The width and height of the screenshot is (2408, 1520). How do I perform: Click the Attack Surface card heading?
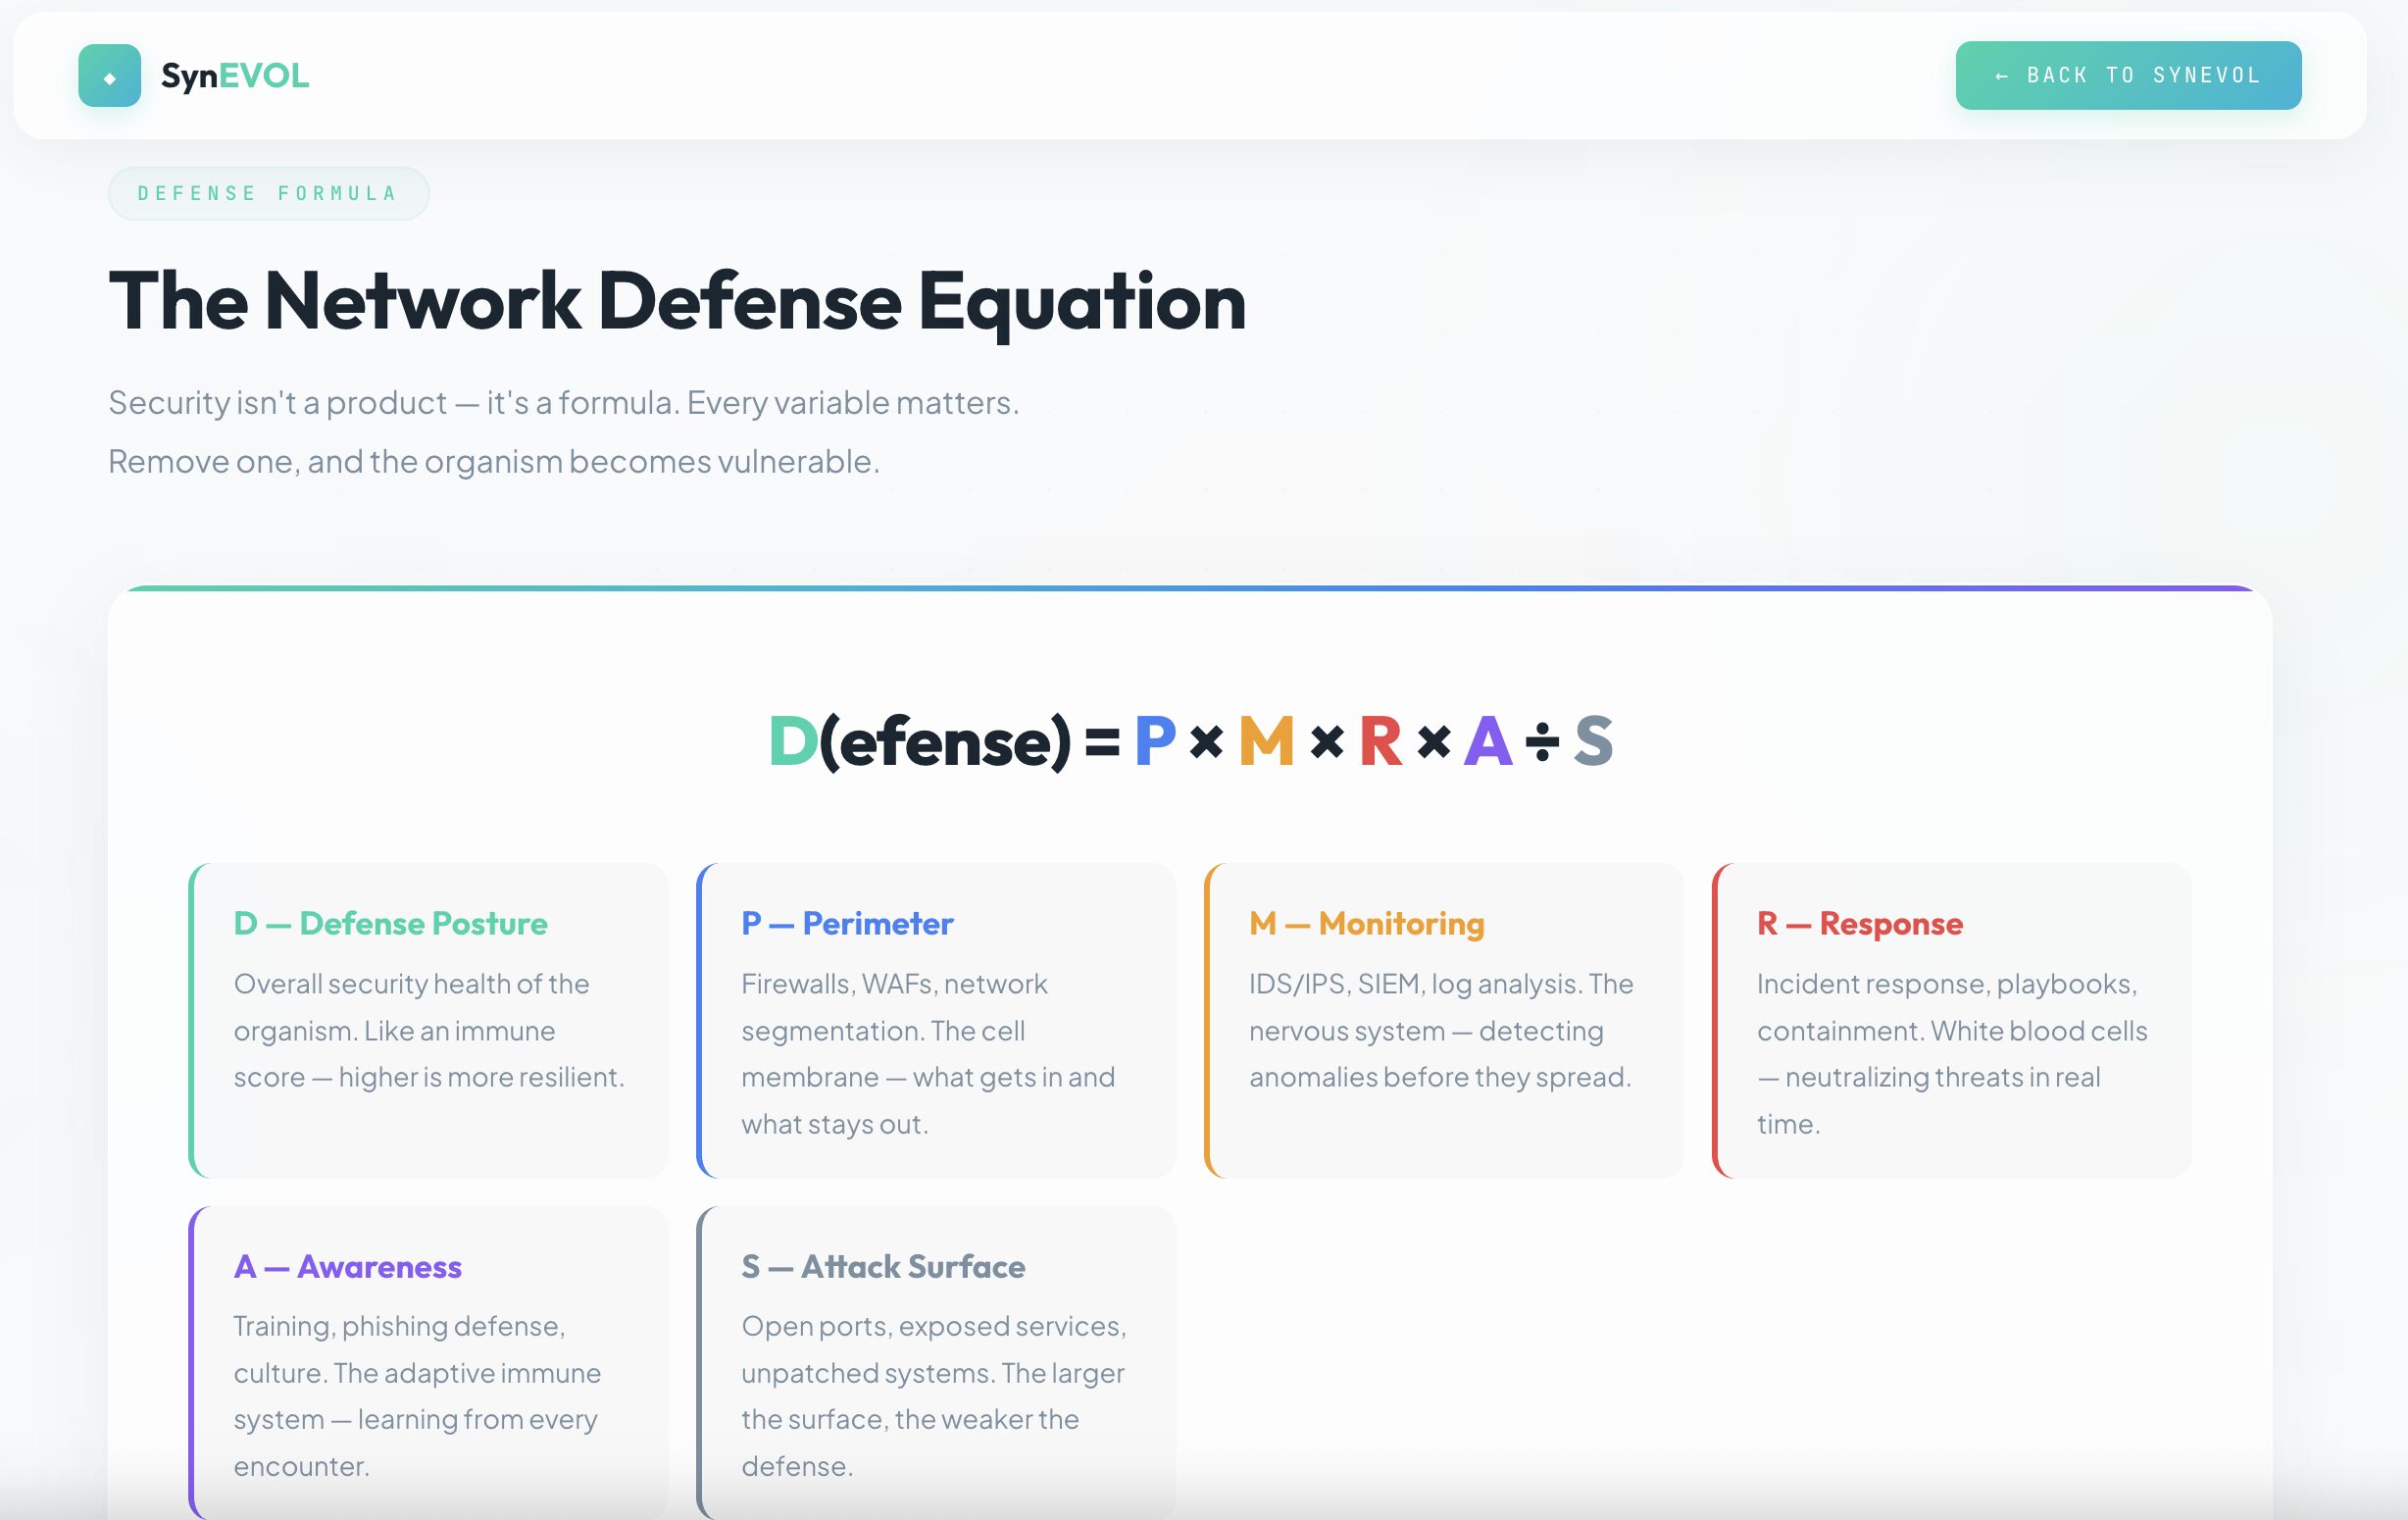pyautogui.click(x=883, y=1267)
